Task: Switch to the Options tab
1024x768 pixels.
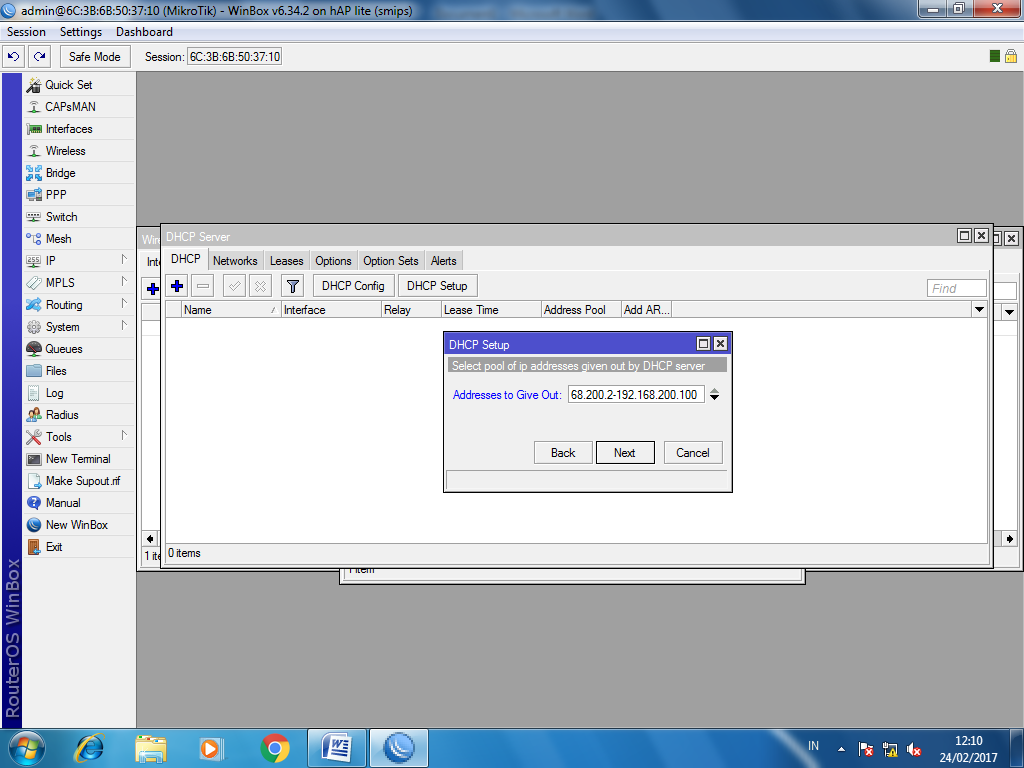Action: [333, 261]
